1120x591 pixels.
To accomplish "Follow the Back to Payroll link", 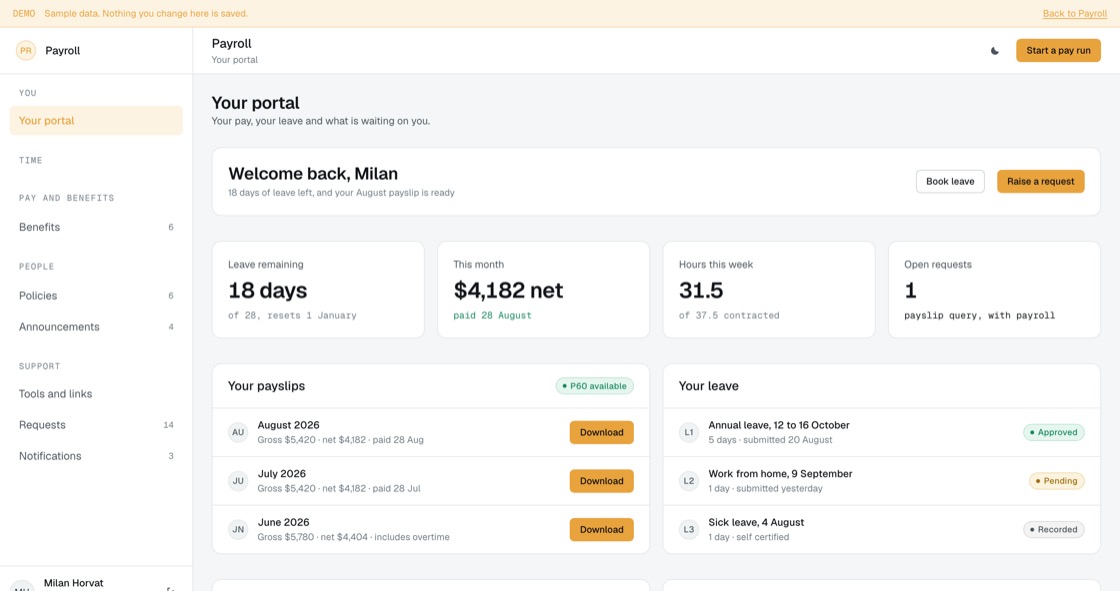I will coord(1074,14).
